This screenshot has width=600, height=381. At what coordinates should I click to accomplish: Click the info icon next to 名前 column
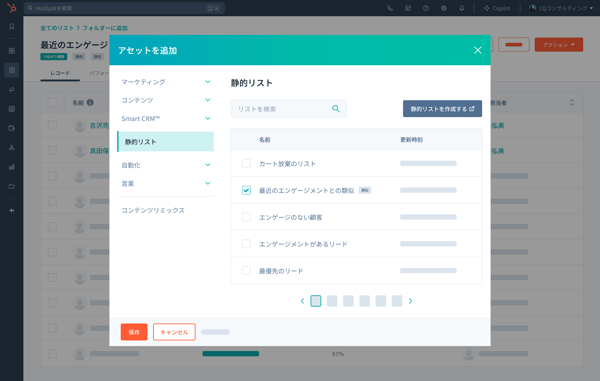(90, 103)
